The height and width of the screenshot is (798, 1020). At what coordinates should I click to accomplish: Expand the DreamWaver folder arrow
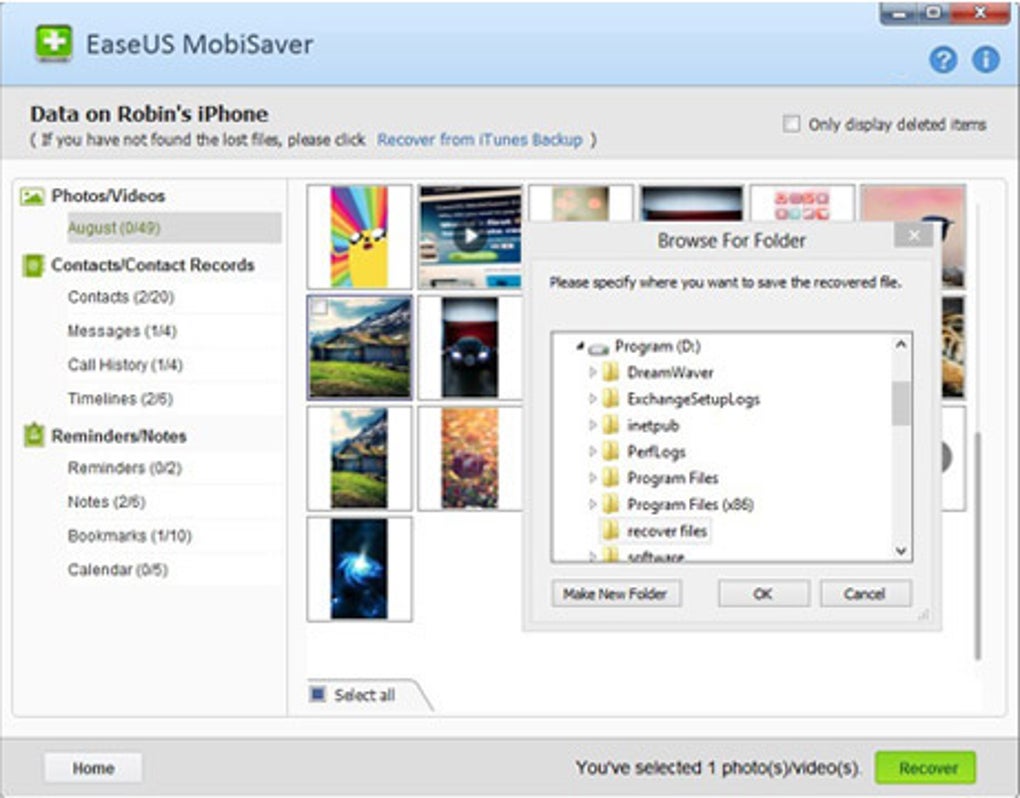(593, 372)
